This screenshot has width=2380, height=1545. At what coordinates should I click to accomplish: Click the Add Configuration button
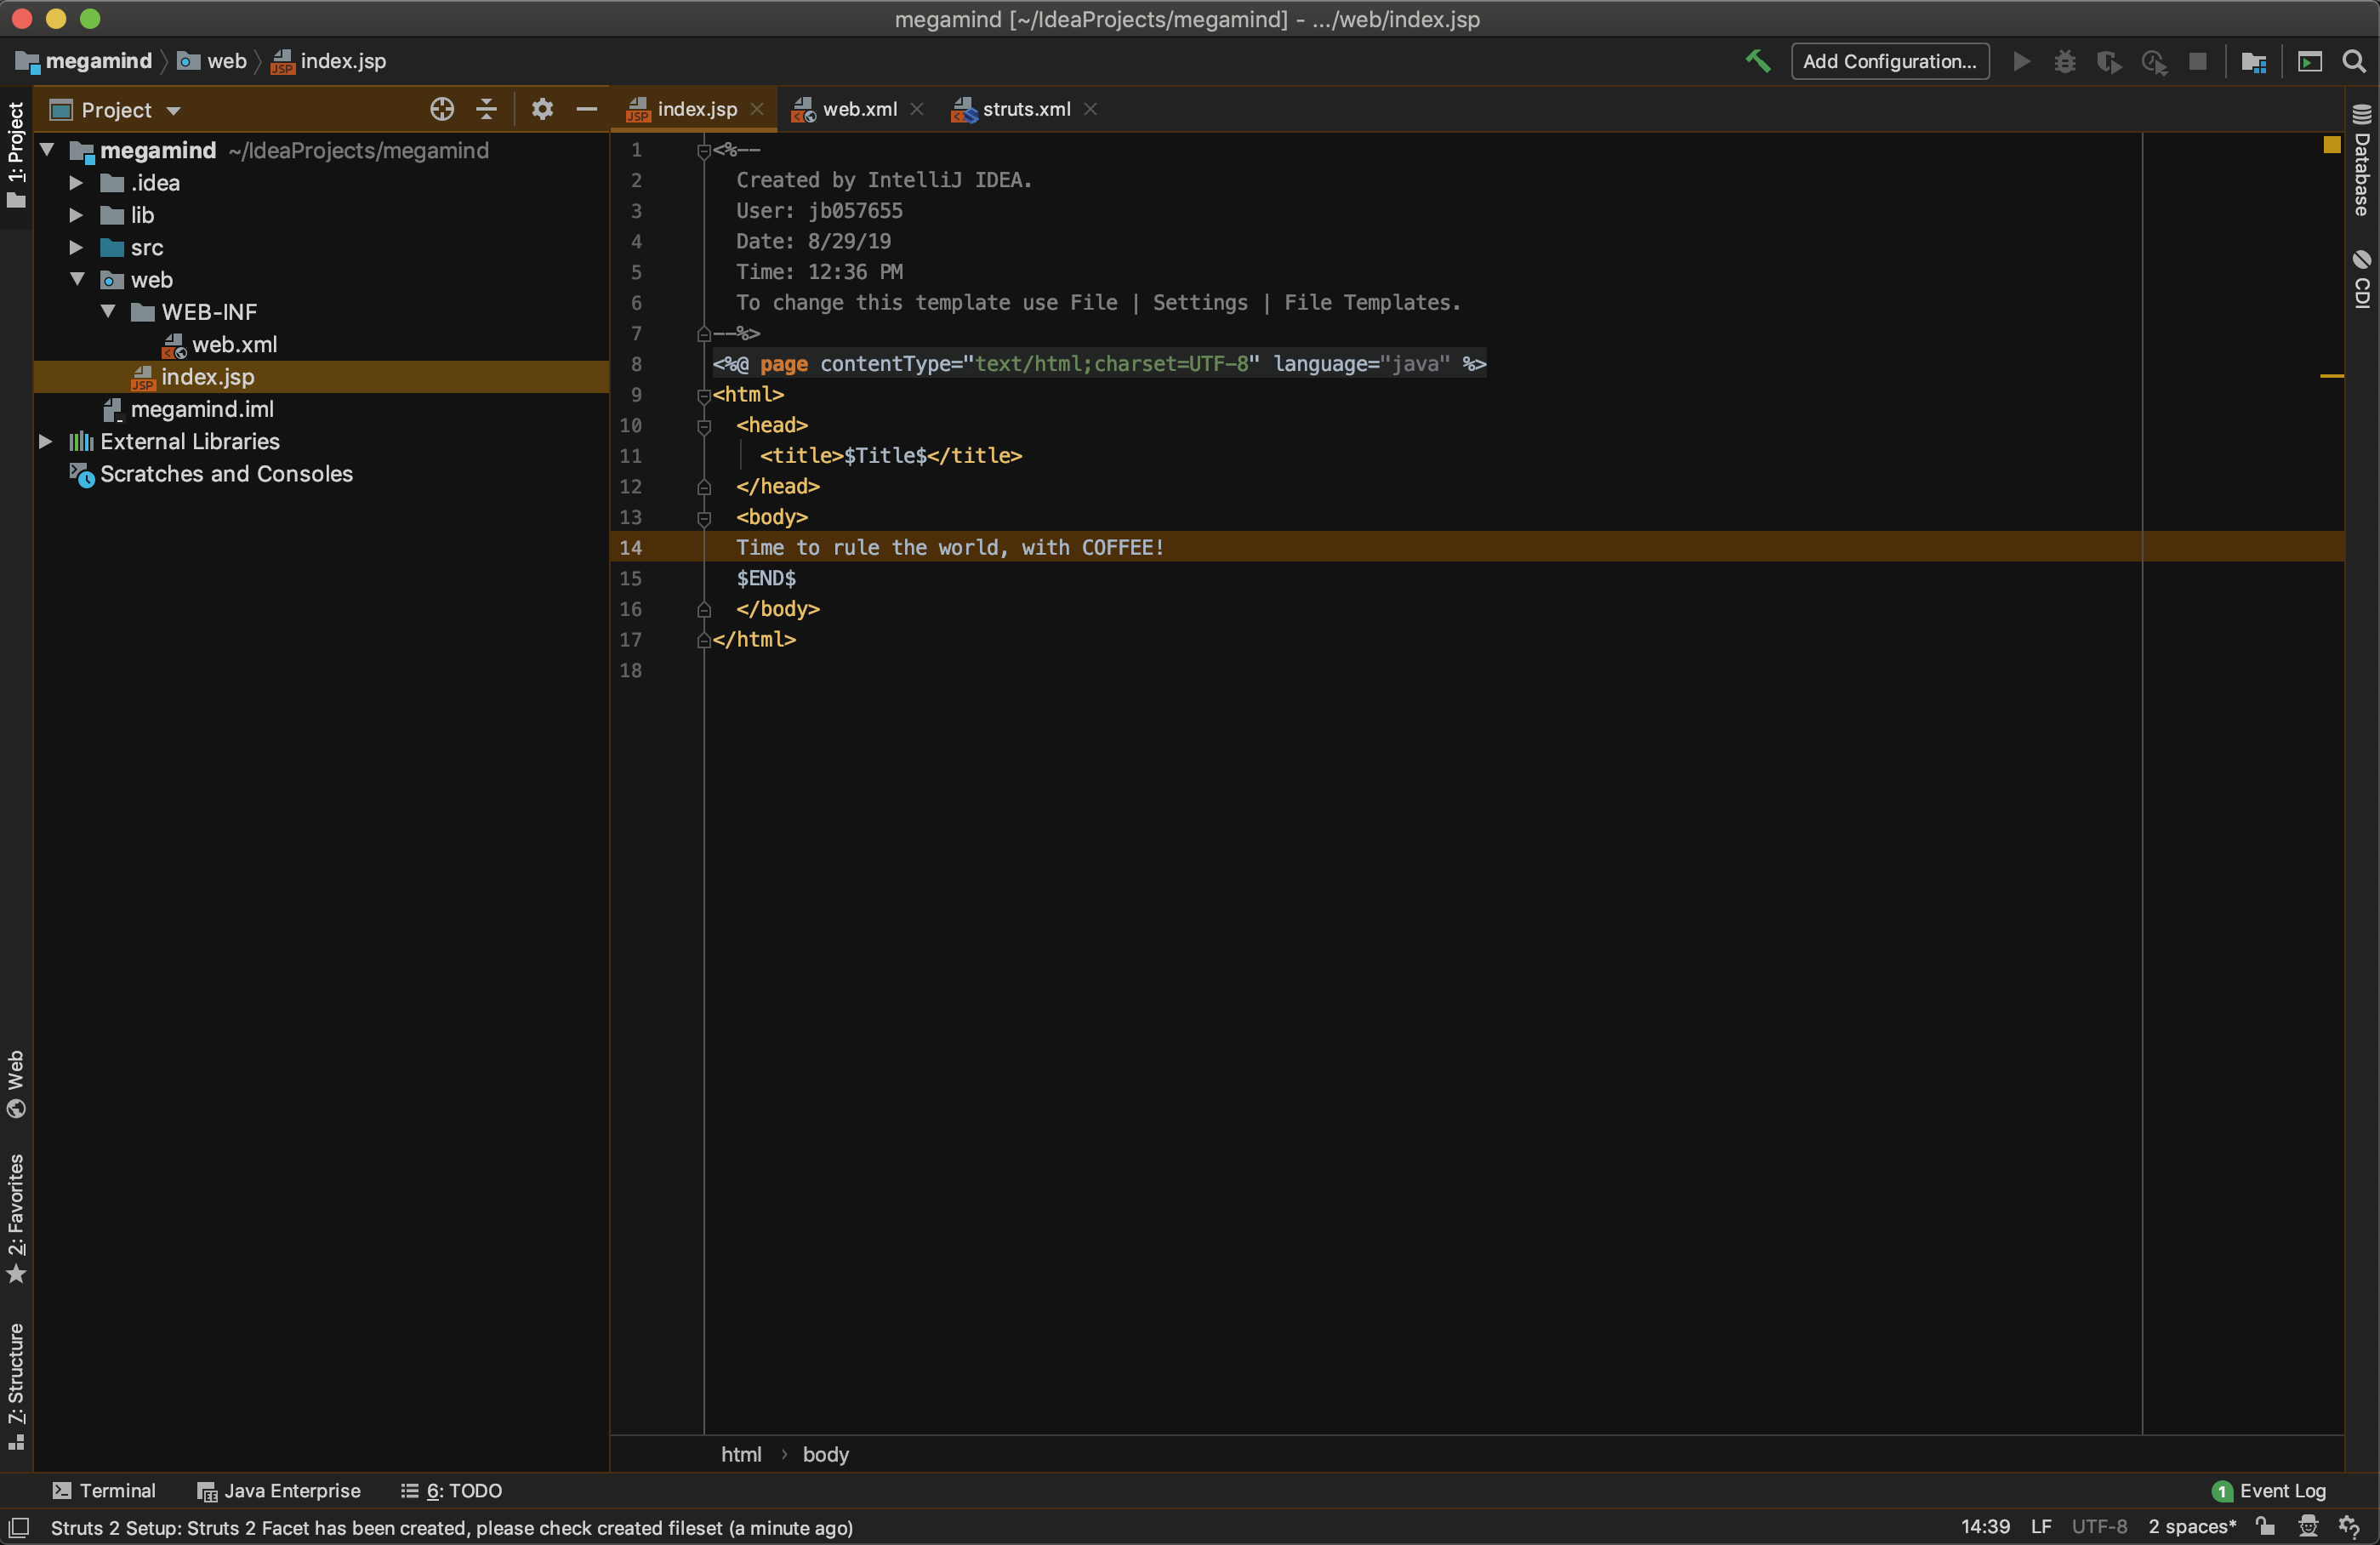point(1889,61)
